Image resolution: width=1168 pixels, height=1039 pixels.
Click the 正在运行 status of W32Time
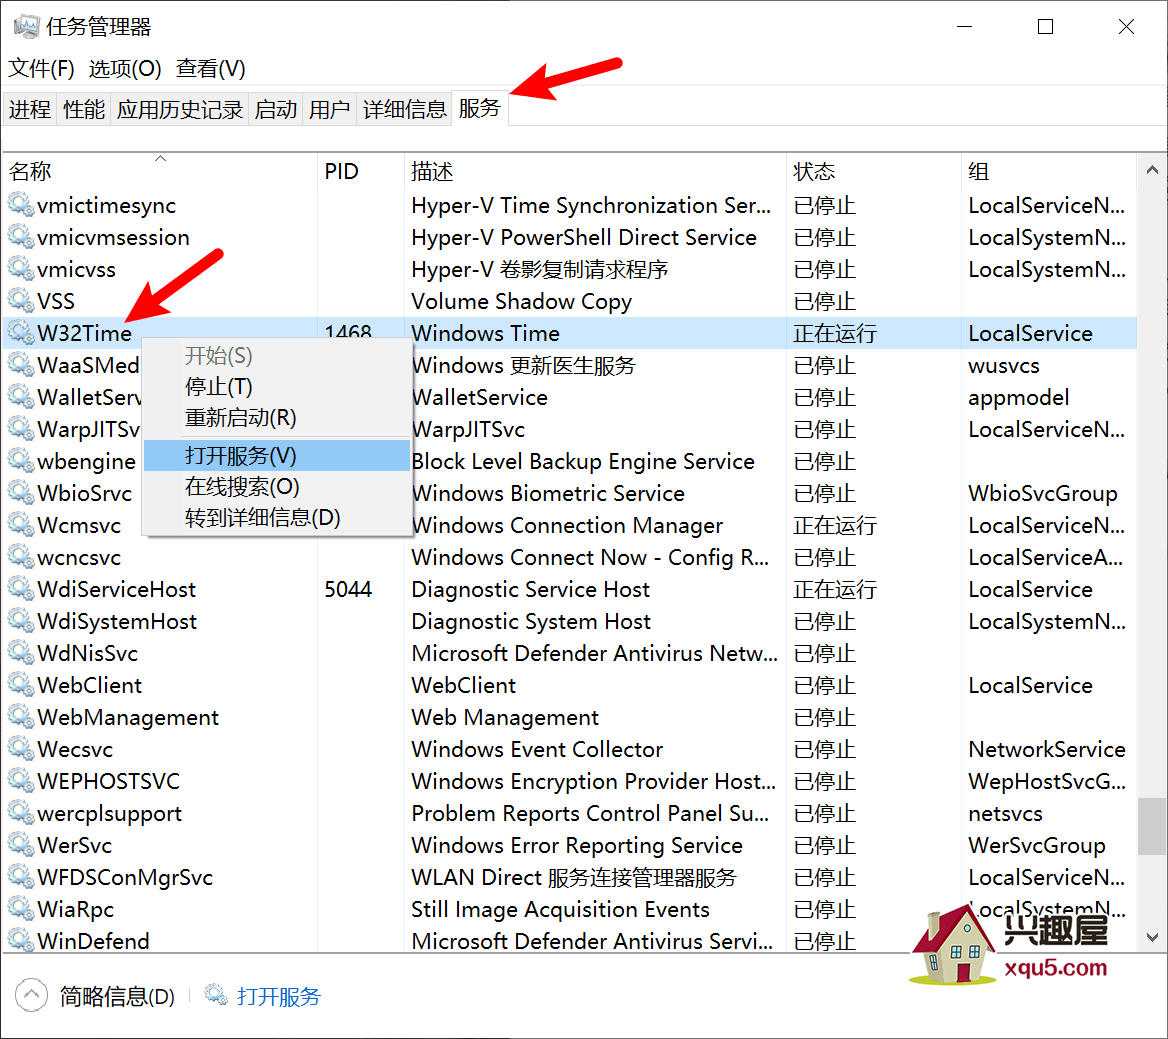click(835, 333)
